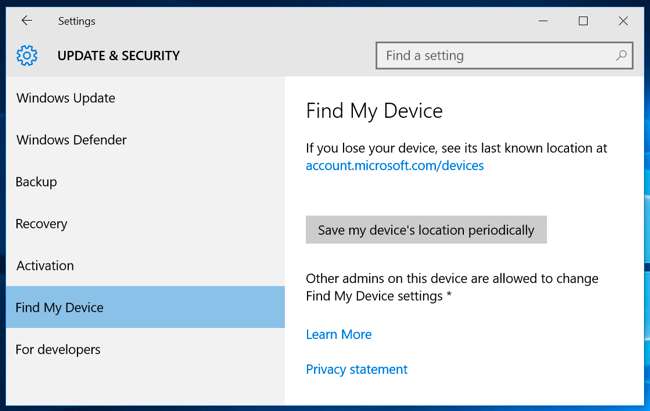Maximize the Settings window
Image resolution: width=650 pixels, height=411 pixels.
pyautogui.click(x=583, y=21)
